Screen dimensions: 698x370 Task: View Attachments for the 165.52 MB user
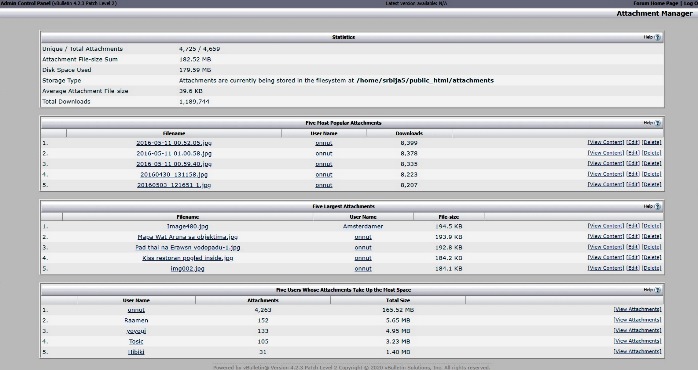click(637, 309)
